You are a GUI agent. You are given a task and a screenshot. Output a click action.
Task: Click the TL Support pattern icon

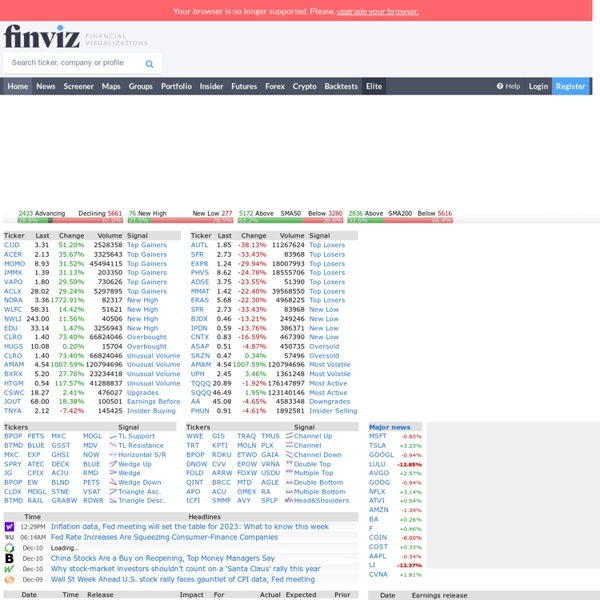[x=112, y=436]
